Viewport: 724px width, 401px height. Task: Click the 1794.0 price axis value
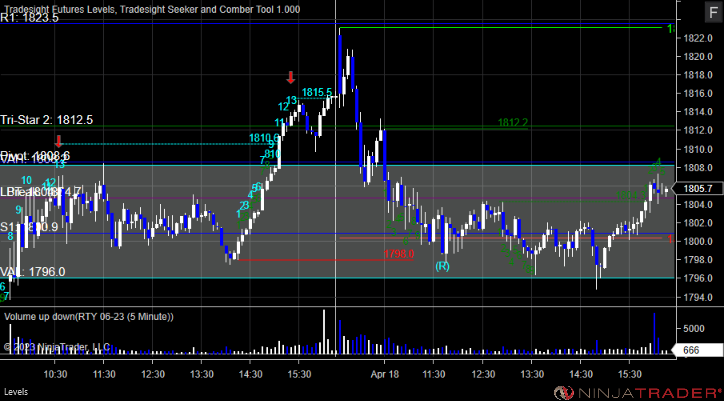pos(697,297)
